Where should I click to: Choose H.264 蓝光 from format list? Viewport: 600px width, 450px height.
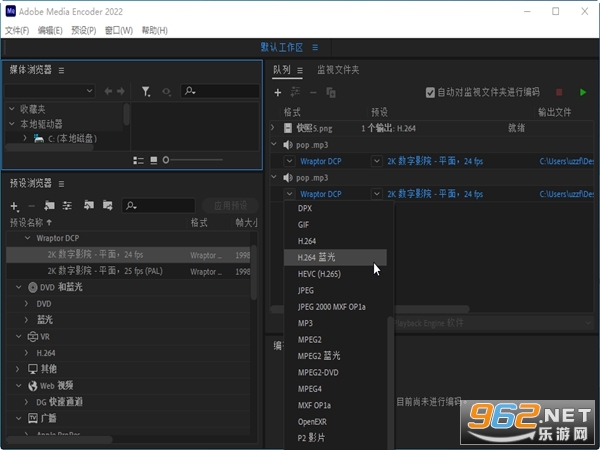pos(335,258)
